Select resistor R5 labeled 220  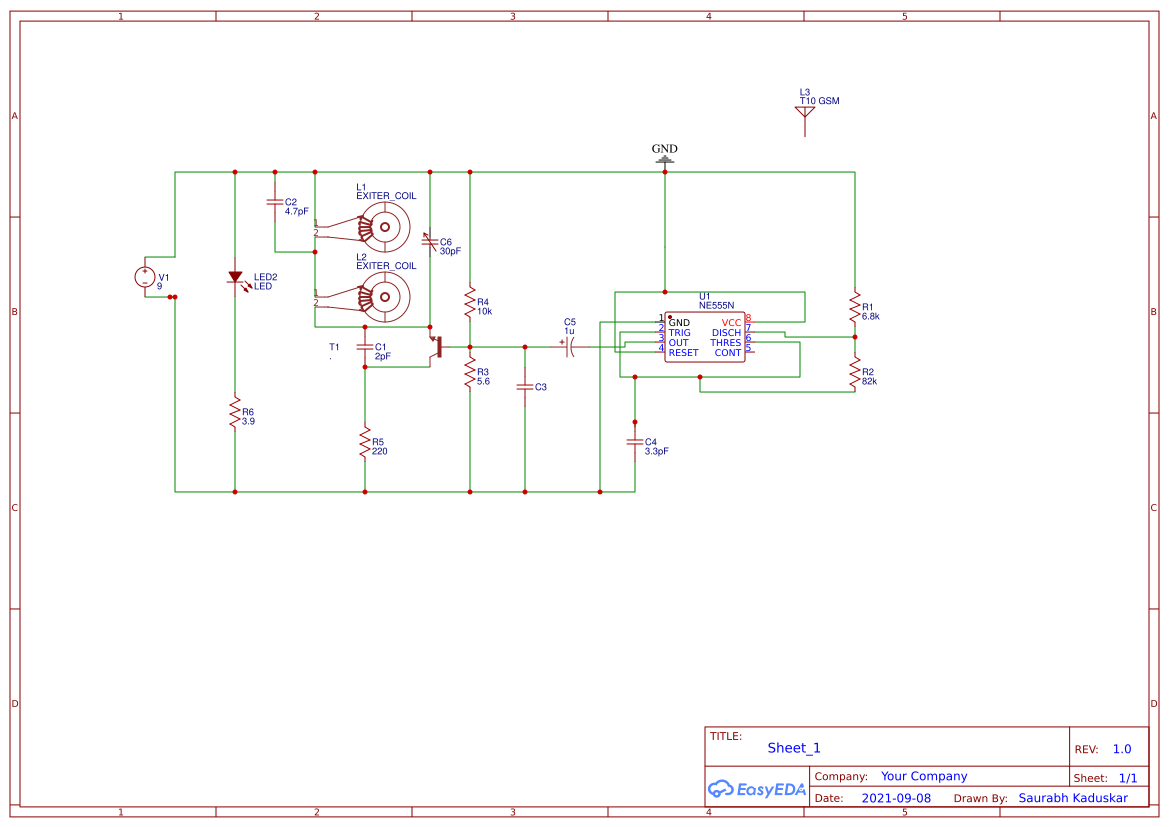pos(364,444)
